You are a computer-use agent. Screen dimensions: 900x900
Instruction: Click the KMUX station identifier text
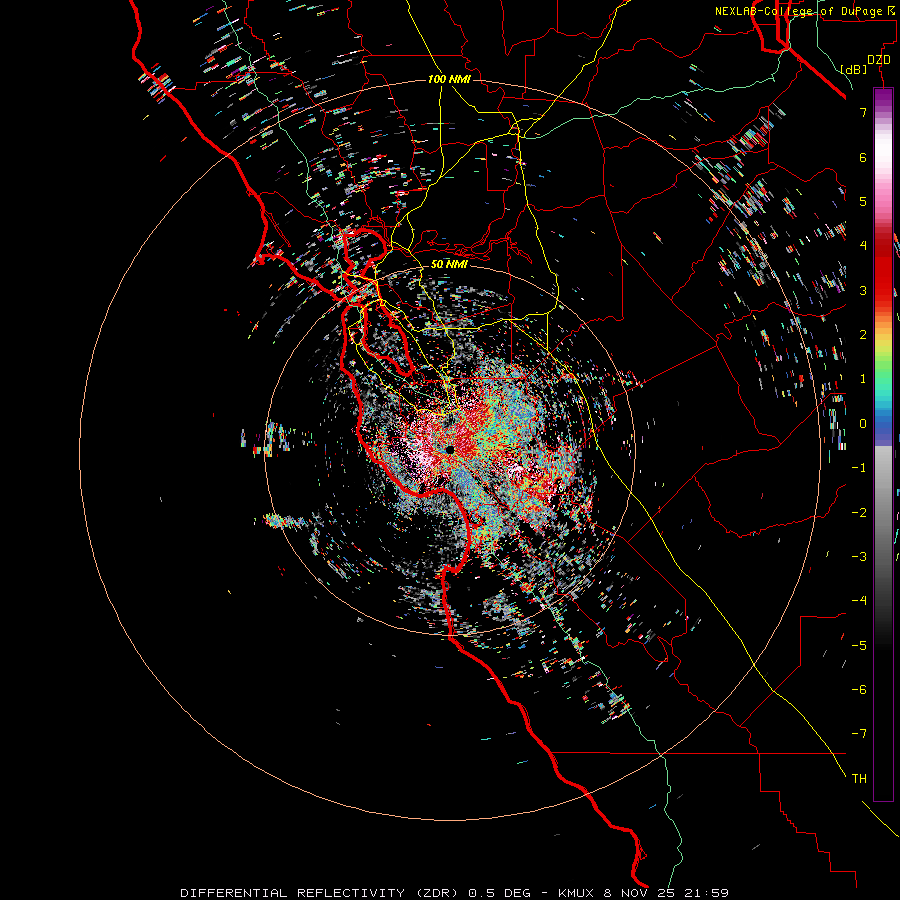pyautogui.click(x=576, y=893)
